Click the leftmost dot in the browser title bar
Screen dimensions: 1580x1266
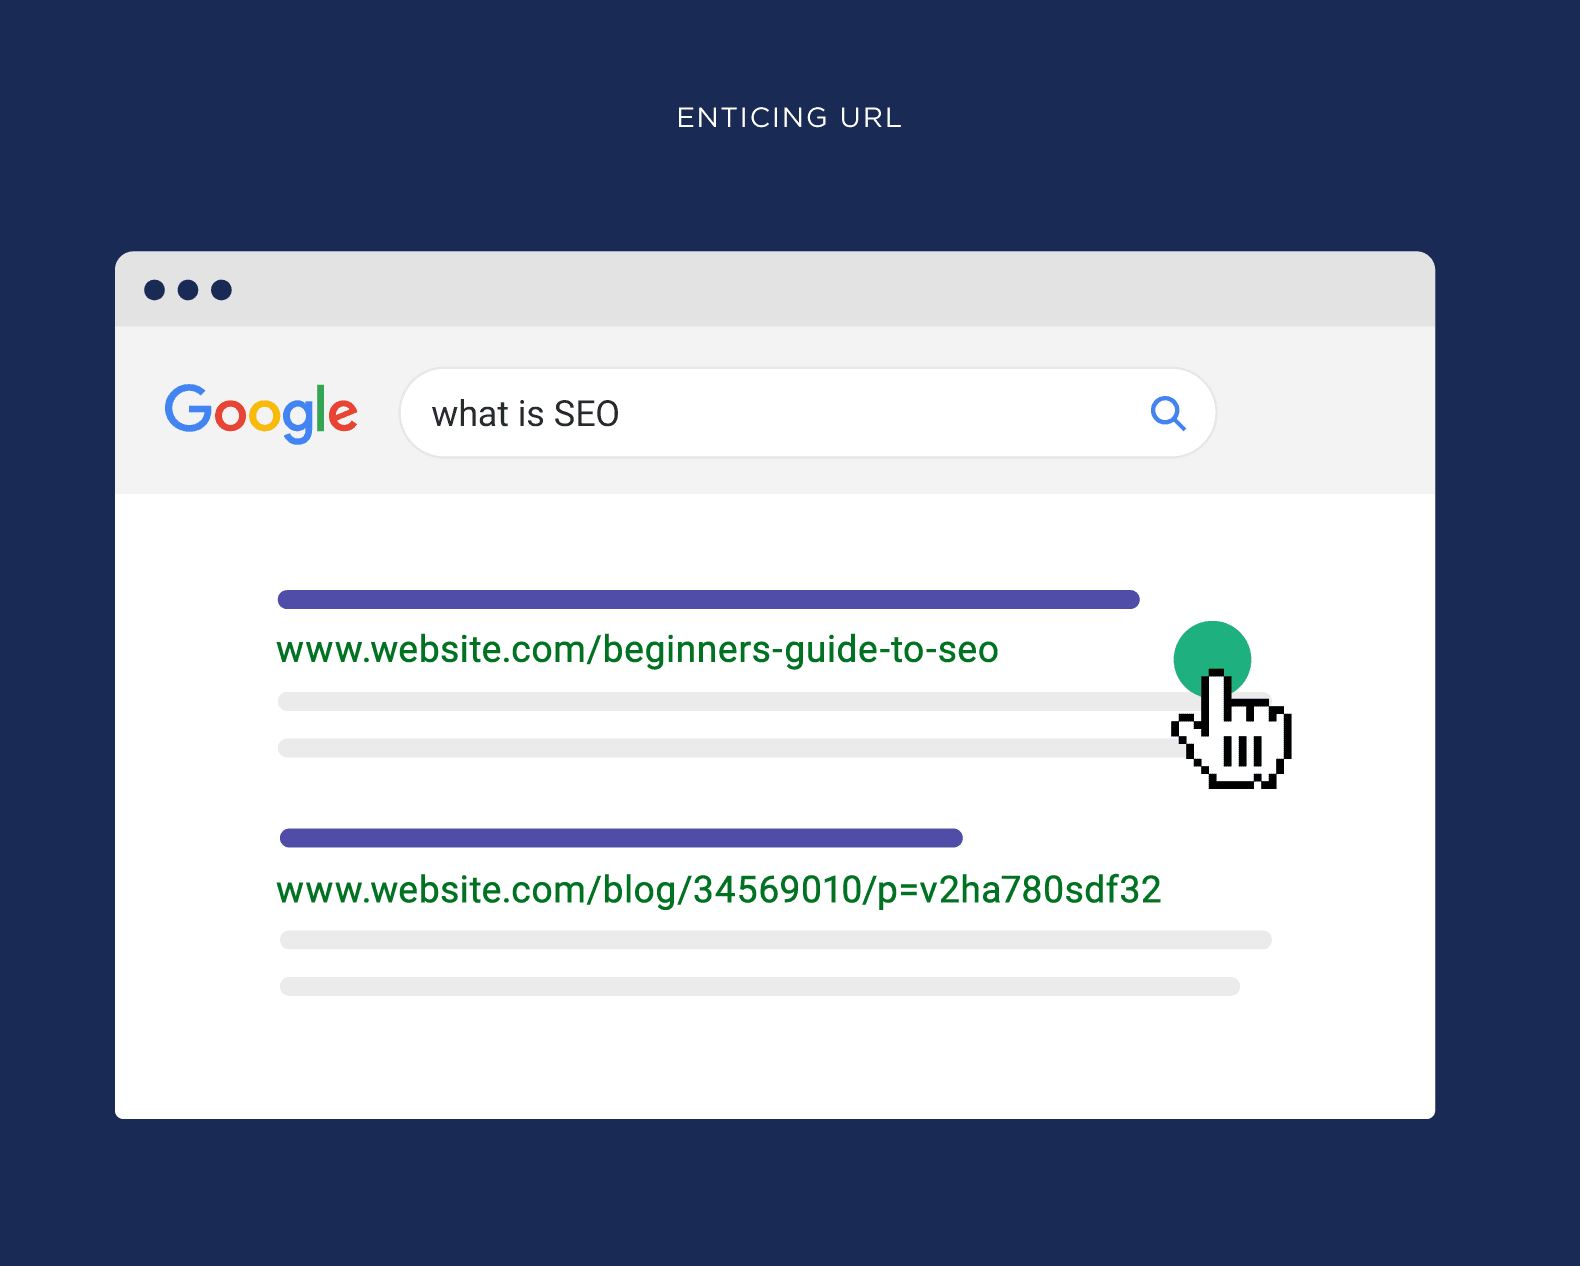point(155,290)
